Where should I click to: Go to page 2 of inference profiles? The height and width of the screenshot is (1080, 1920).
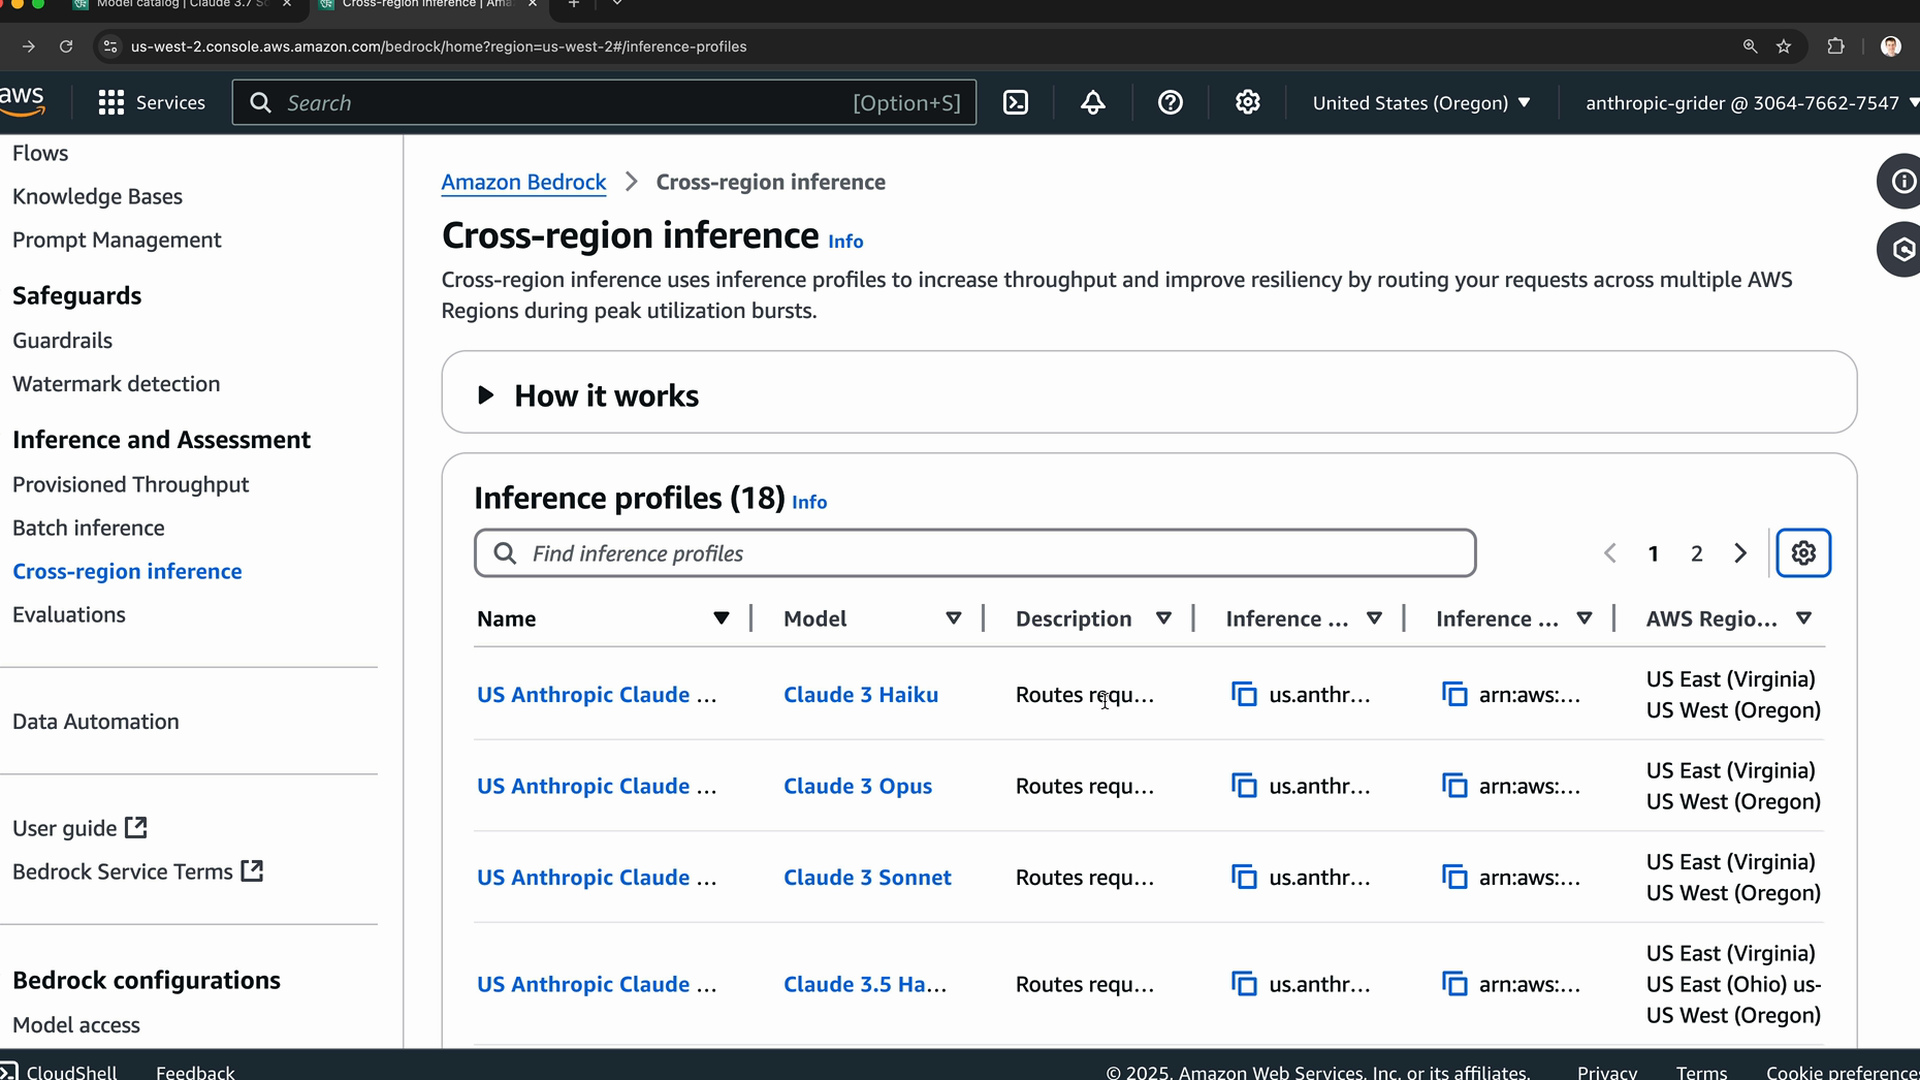(1696, 553)
